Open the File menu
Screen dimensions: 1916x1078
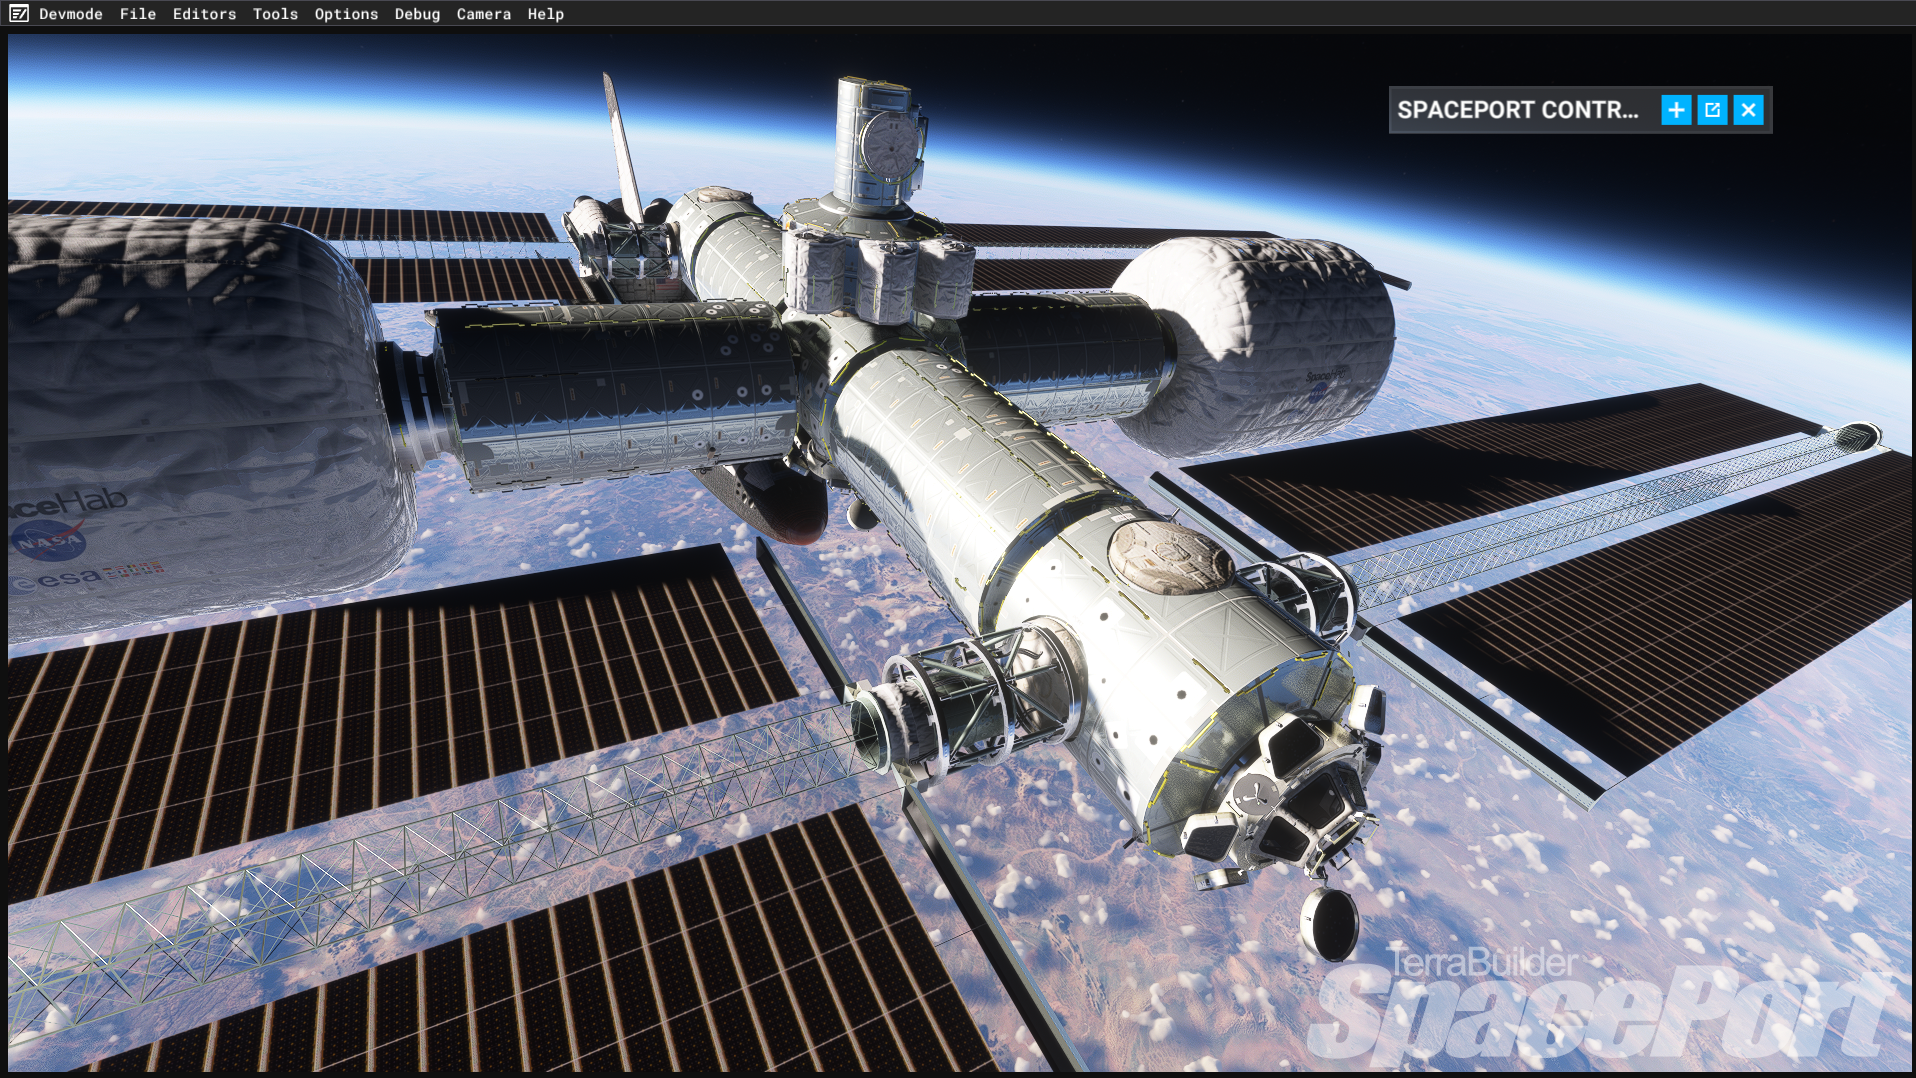138,14
